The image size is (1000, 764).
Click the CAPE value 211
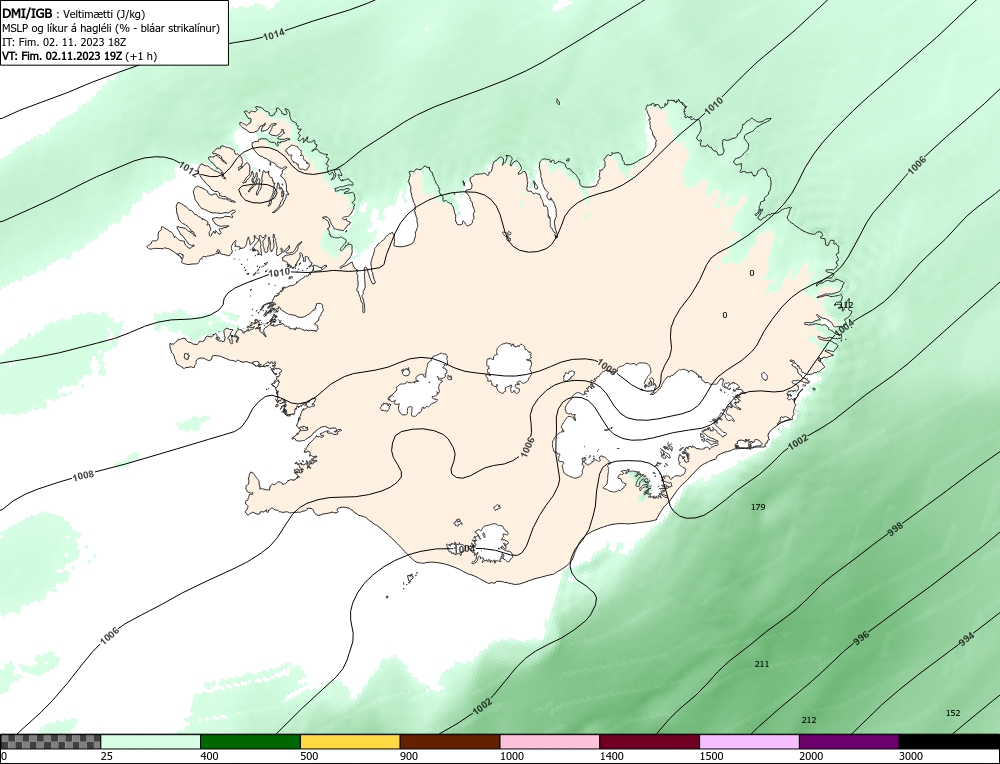(761, 664)
